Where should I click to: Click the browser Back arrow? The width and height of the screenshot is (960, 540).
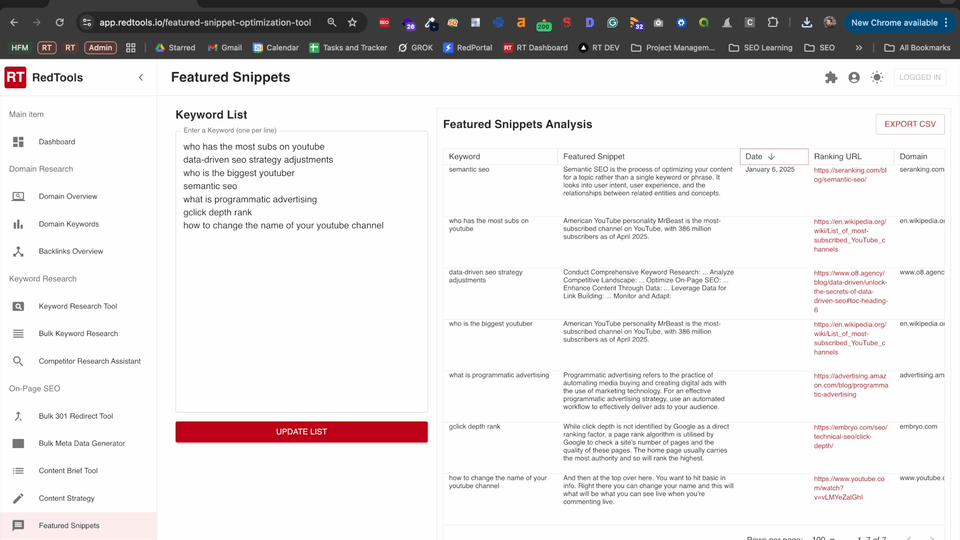point(14,23)
